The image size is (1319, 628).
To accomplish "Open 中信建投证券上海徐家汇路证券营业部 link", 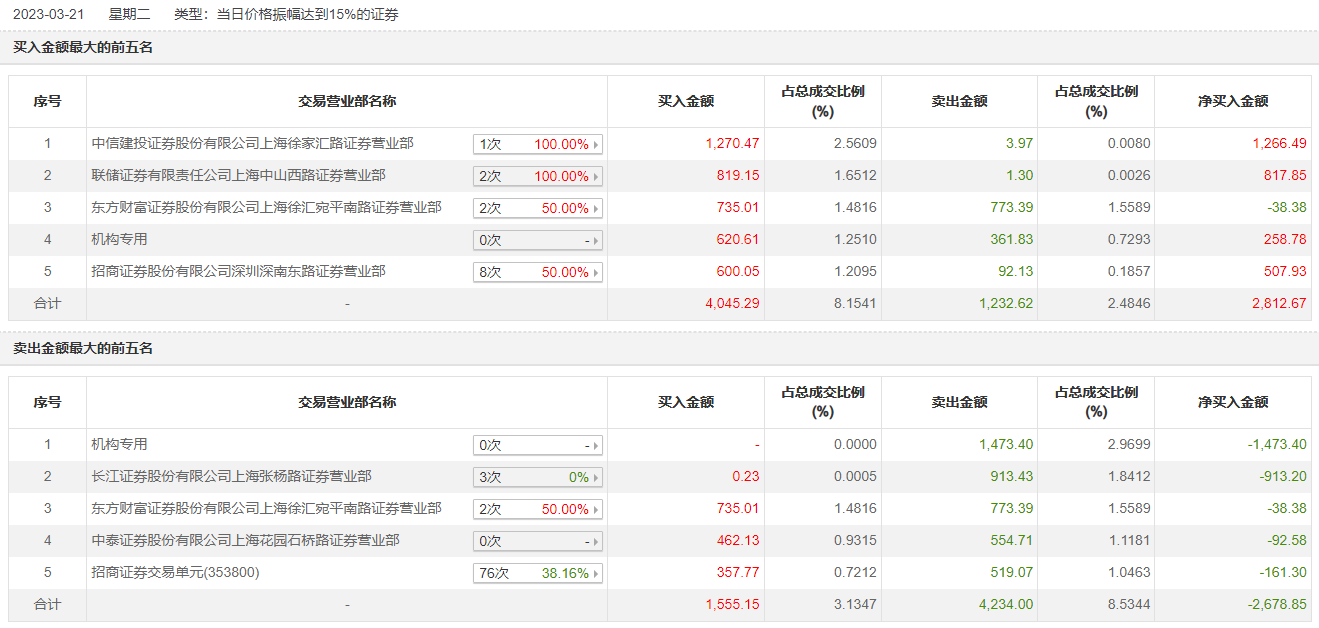I will (x=252, y=143).
